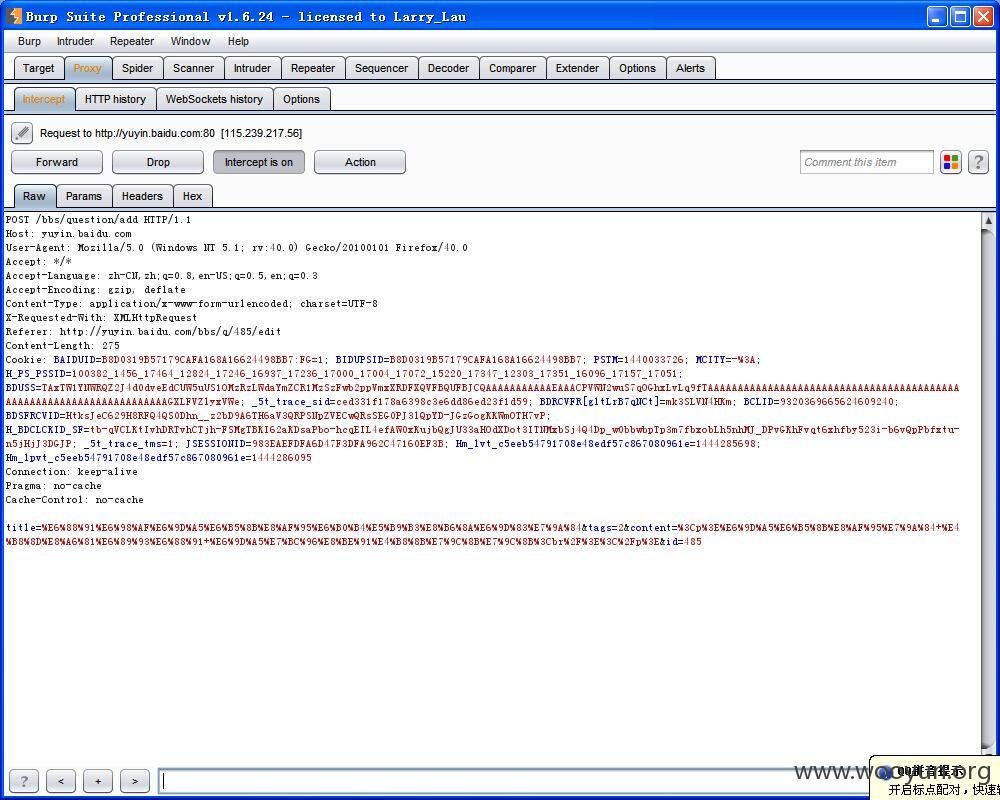Click the Pragma: no-cache line
The height and width of the screenshot is (800, 1000).
point(54,486)
